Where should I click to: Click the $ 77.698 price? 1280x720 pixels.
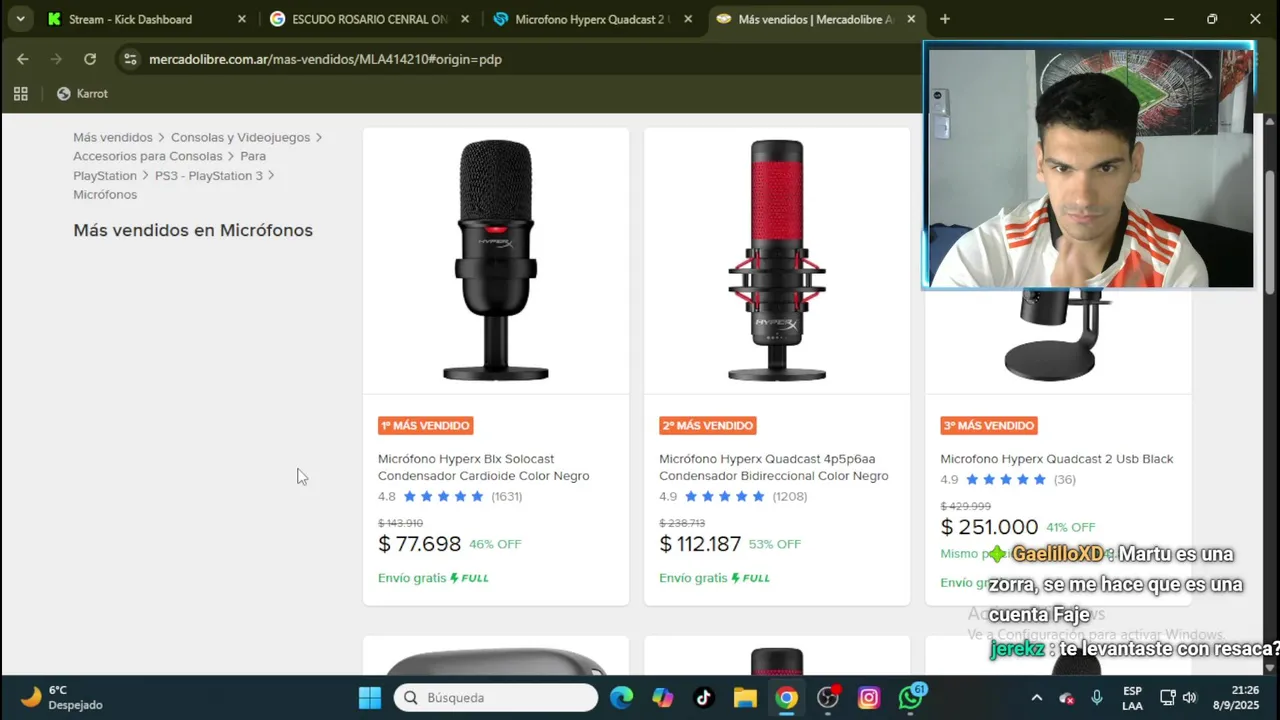coord(420,544)
